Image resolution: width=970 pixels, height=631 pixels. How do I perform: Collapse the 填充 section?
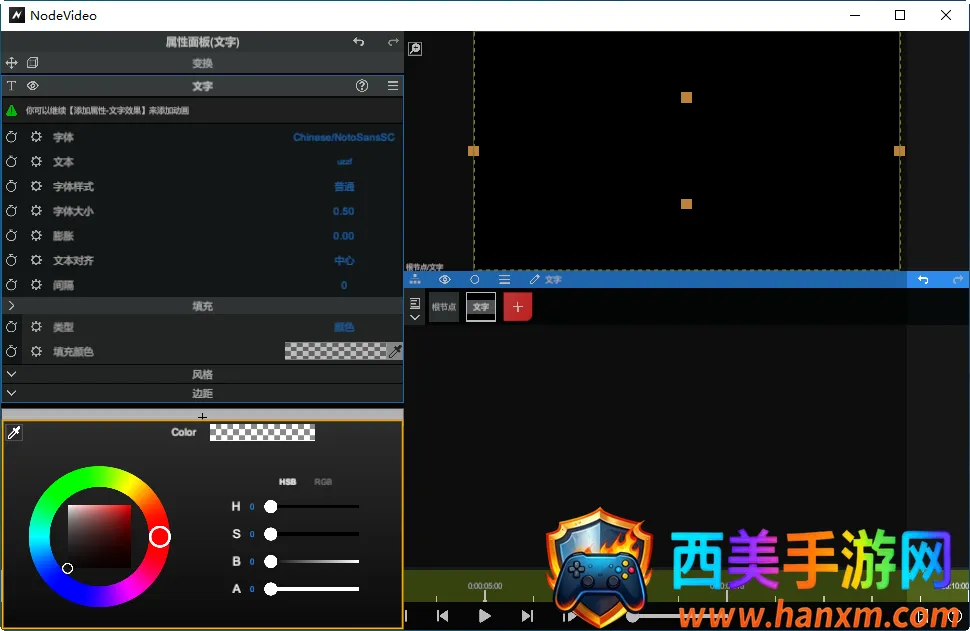pos(11,306)
